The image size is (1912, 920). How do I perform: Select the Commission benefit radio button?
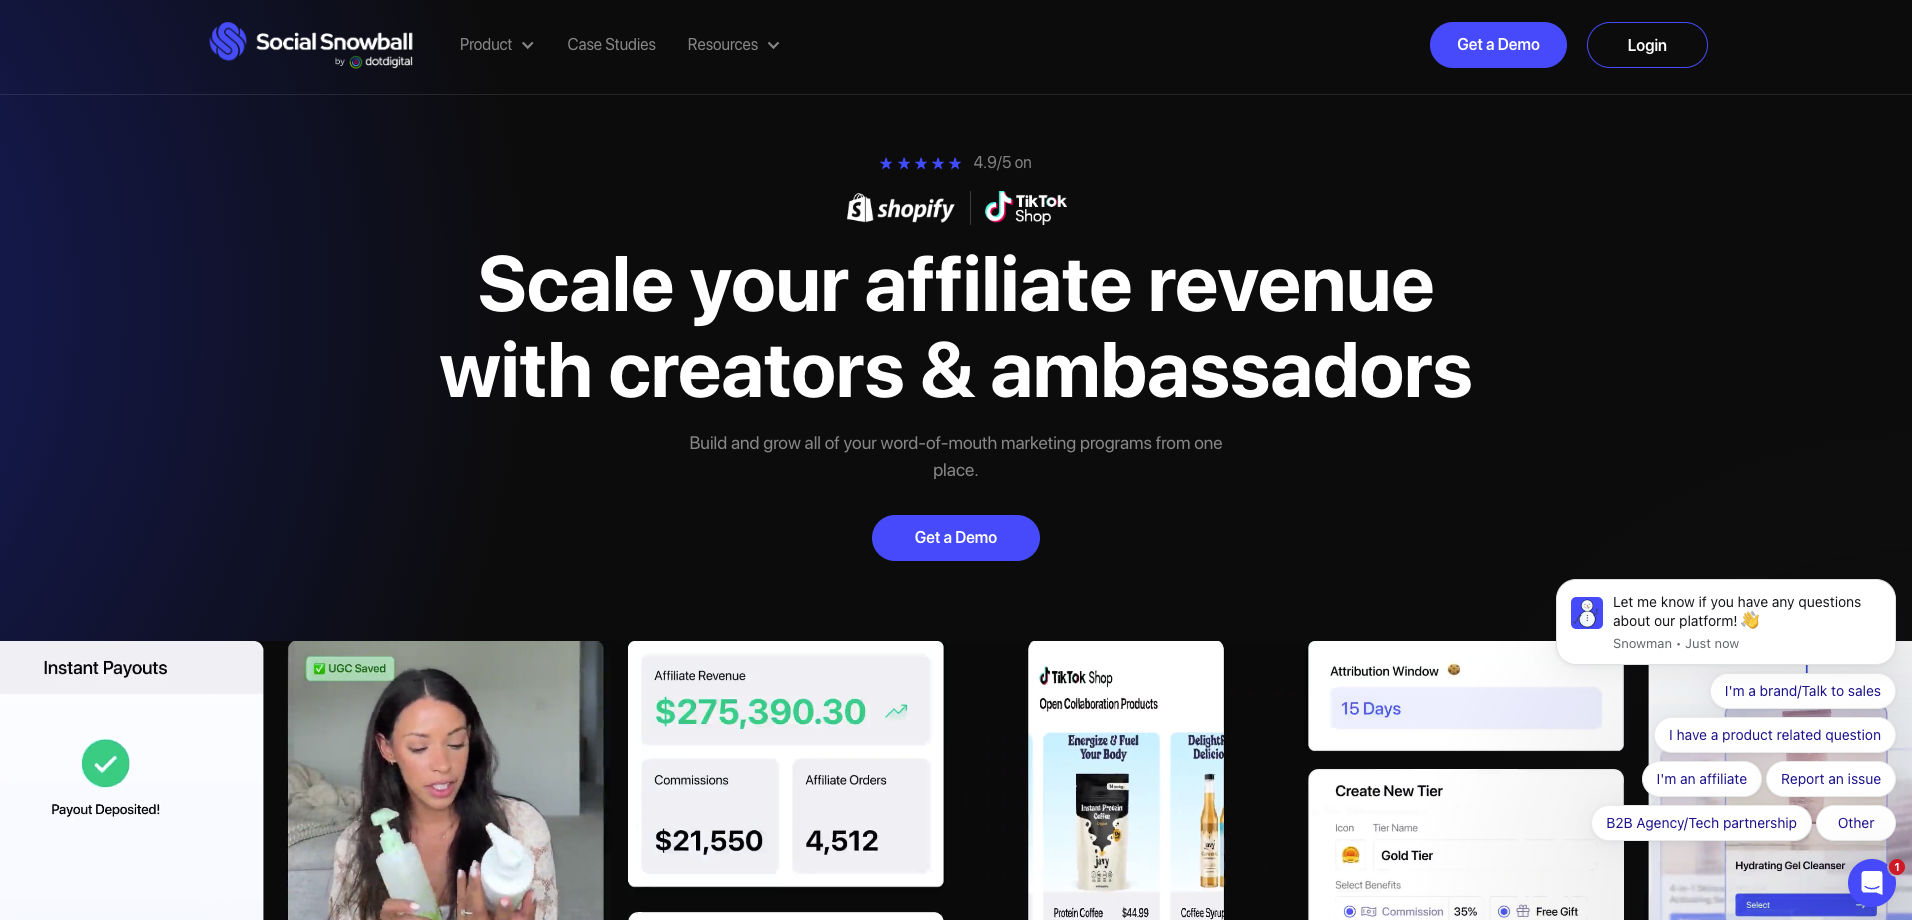point(1350,911)
